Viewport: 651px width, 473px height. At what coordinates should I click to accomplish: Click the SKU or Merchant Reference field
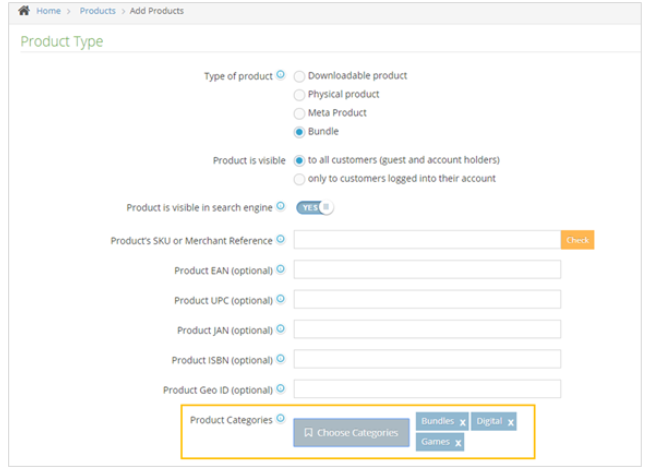pos(427,240)
